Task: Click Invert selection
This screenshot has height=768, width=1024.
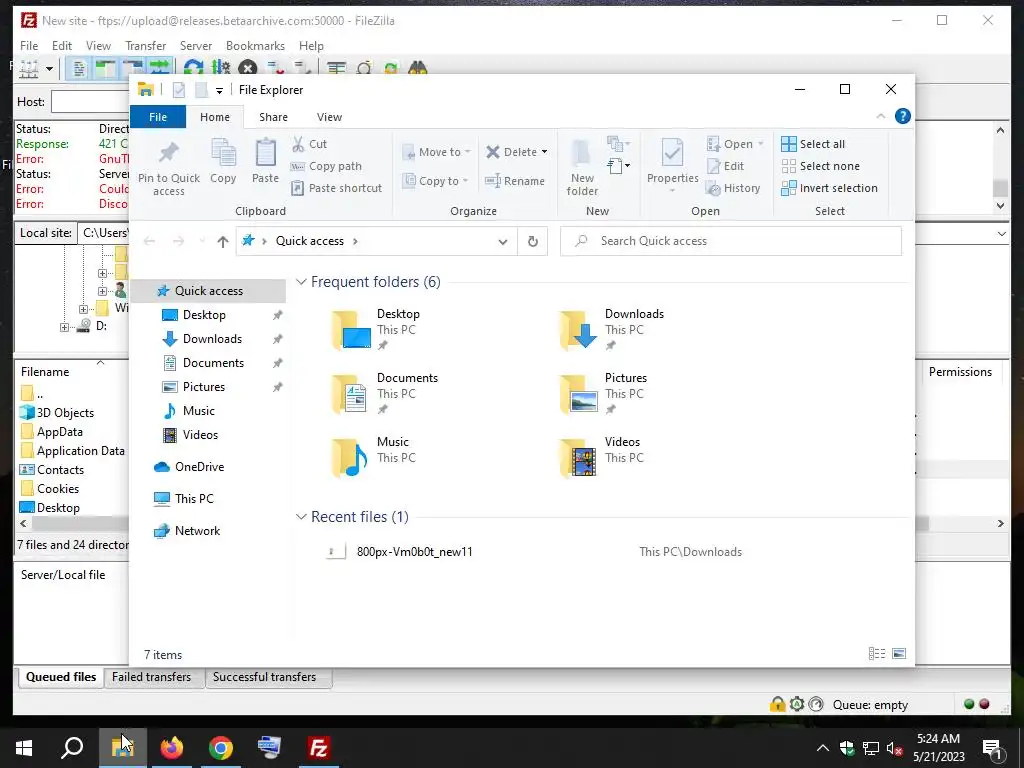Action: pyautogui.click(x=830, y=188)
